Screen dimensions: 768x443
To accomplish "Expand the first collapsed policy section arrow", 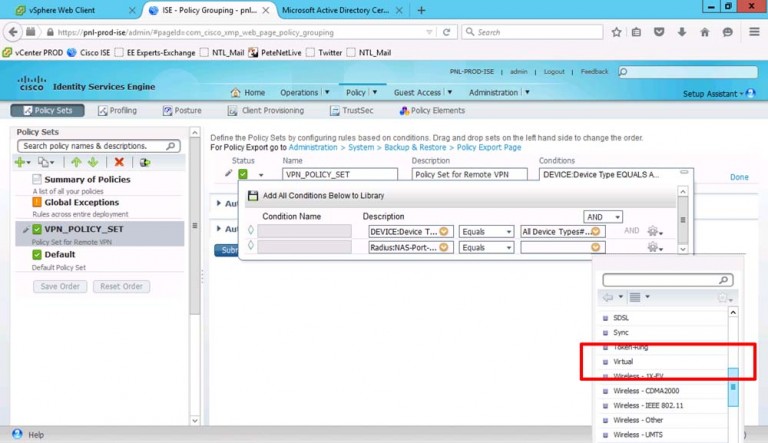I will click(x=218, y=203).
